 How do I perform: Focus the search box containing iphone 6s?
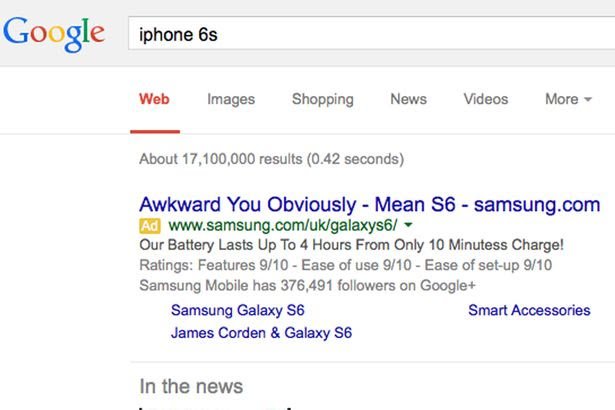[x=371, y=33]
